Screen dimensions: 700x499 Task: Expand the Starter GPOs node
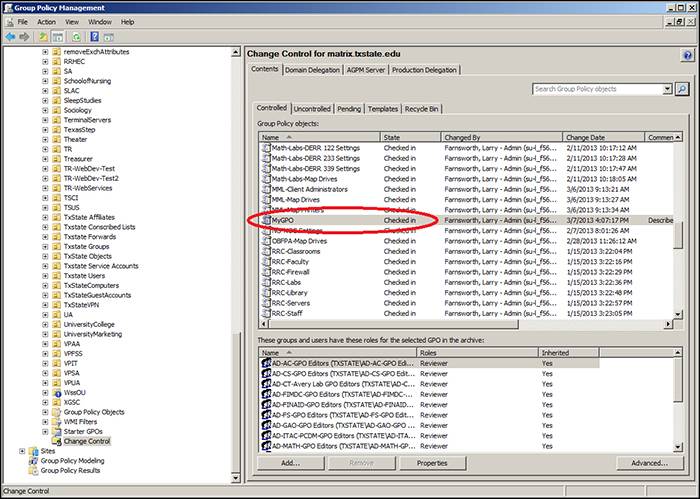[x=45, y=432]
